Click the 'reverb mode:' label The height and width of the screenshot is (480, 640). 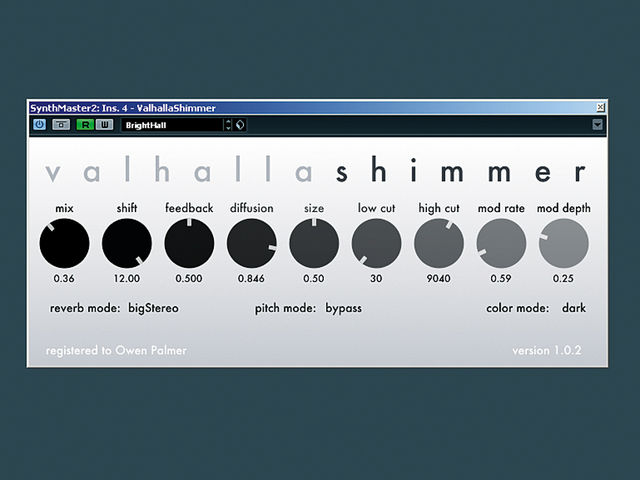[x=85, y=308]
